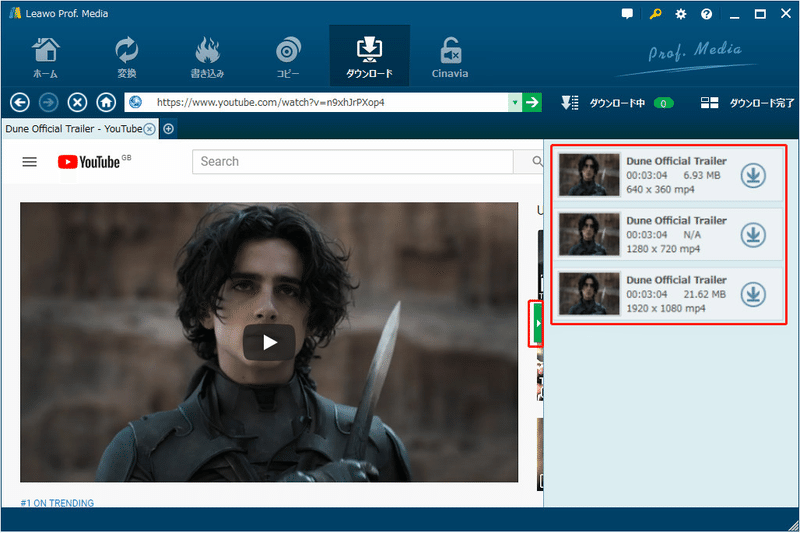Open the registration key icon
Screen dimensions: 800x533
click(655, 14)
